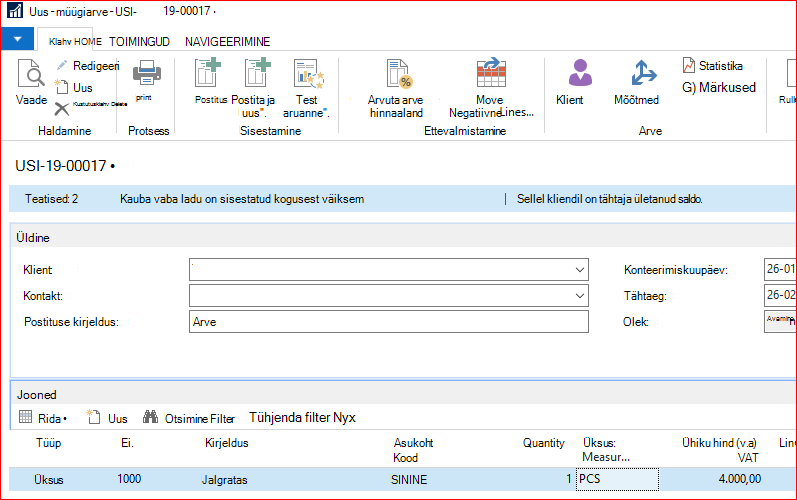Image resolution: width=797 pixels, height=500 pixels.
Task: Click Otsimine Filter in lines toolbar
Action: point(189,418)
